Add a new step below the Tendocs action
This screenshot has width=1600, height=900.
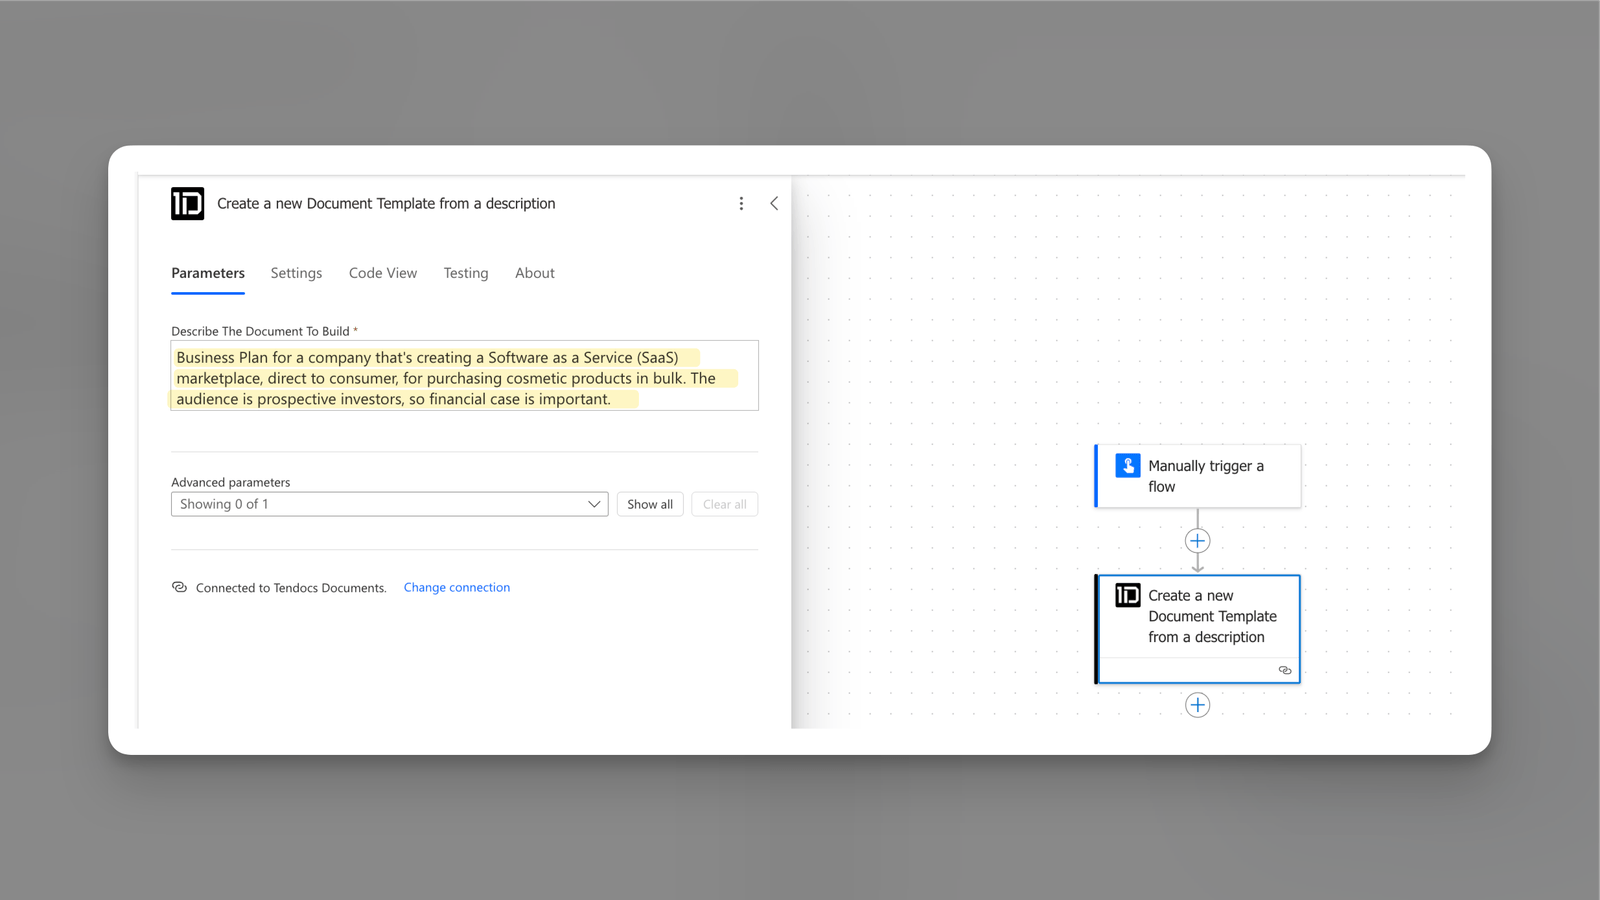click(1197, 705)
